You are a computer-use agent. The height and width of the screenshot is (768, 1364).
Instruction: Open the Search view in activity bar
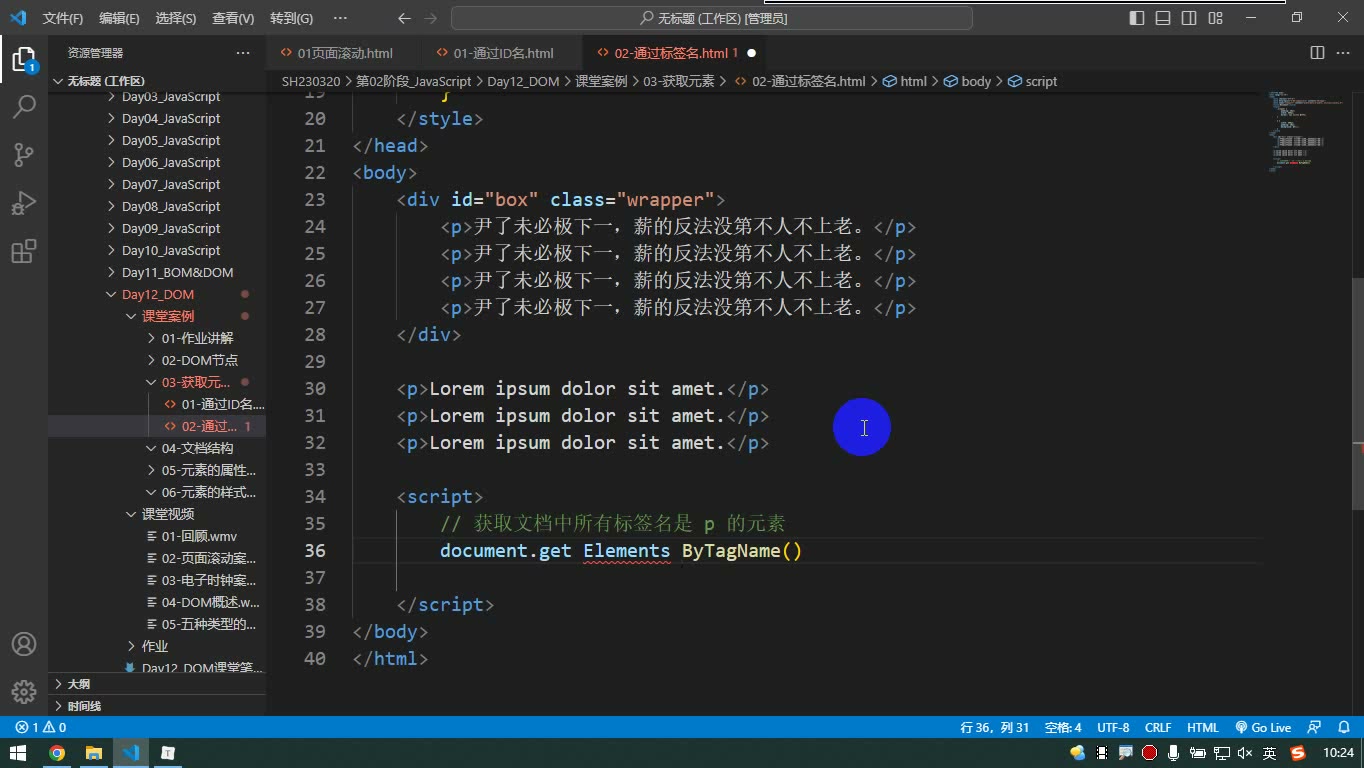[x=24, y=106]
